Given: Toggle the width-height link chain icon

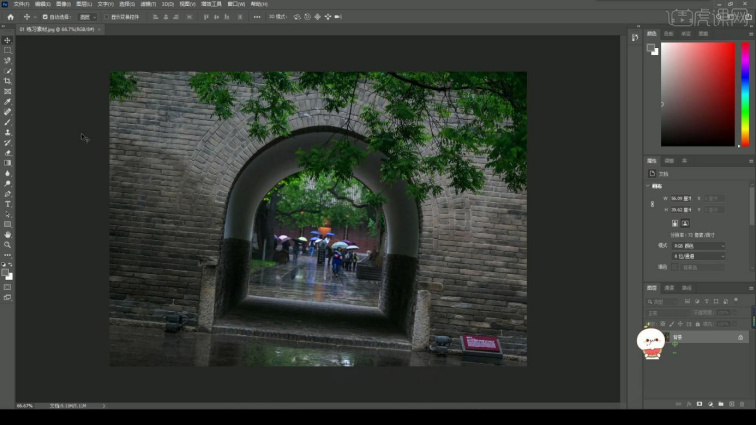Looking at the screenshot, I should 652,204.
